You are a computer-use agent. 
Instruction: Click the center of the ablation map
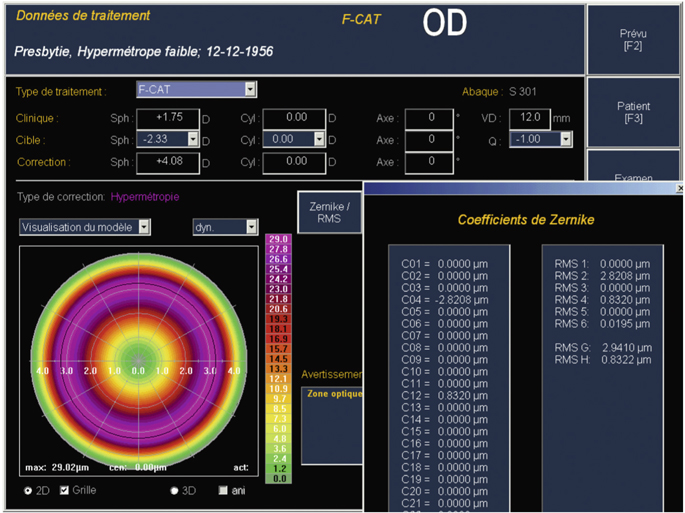138,359
